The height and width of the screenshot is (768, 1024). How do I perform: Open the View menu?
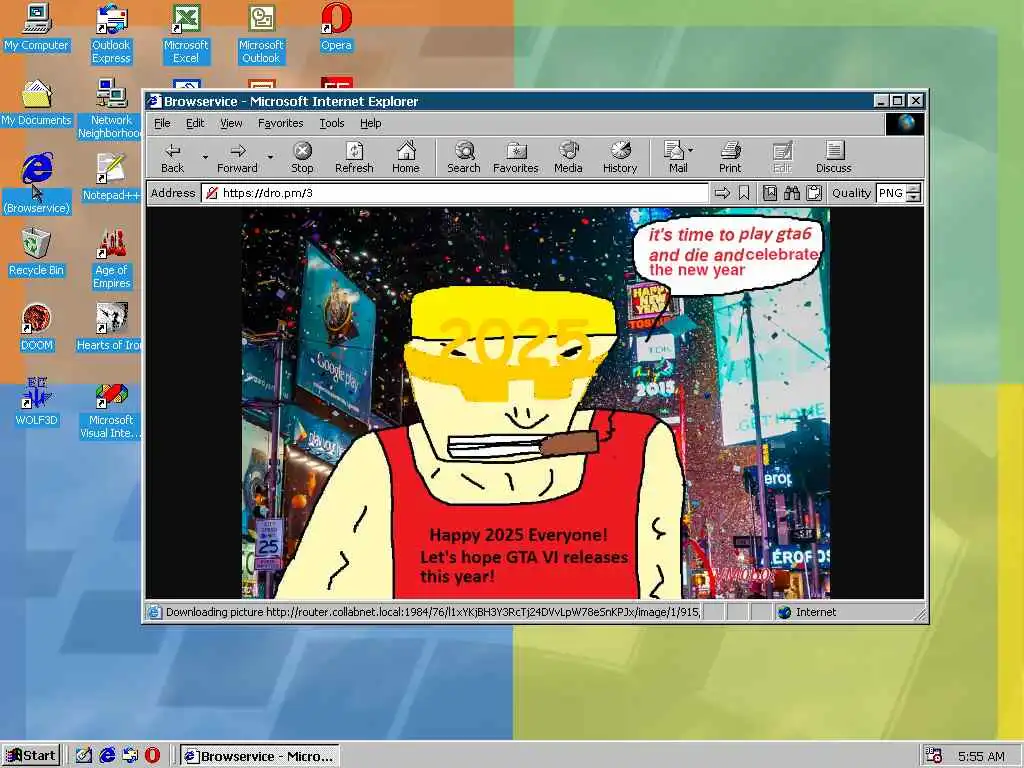pos(231,123)
